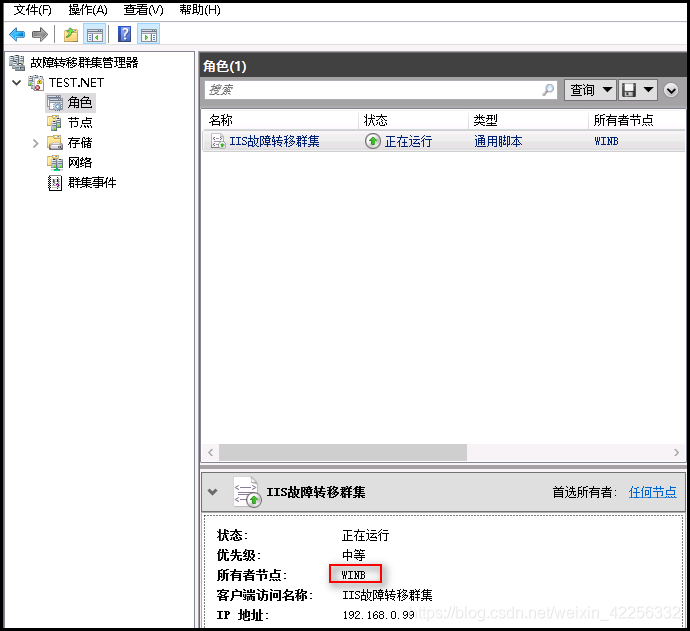Click the 故障转移群集管理器 root icon
690x631 pixels.
coord(17,63)
